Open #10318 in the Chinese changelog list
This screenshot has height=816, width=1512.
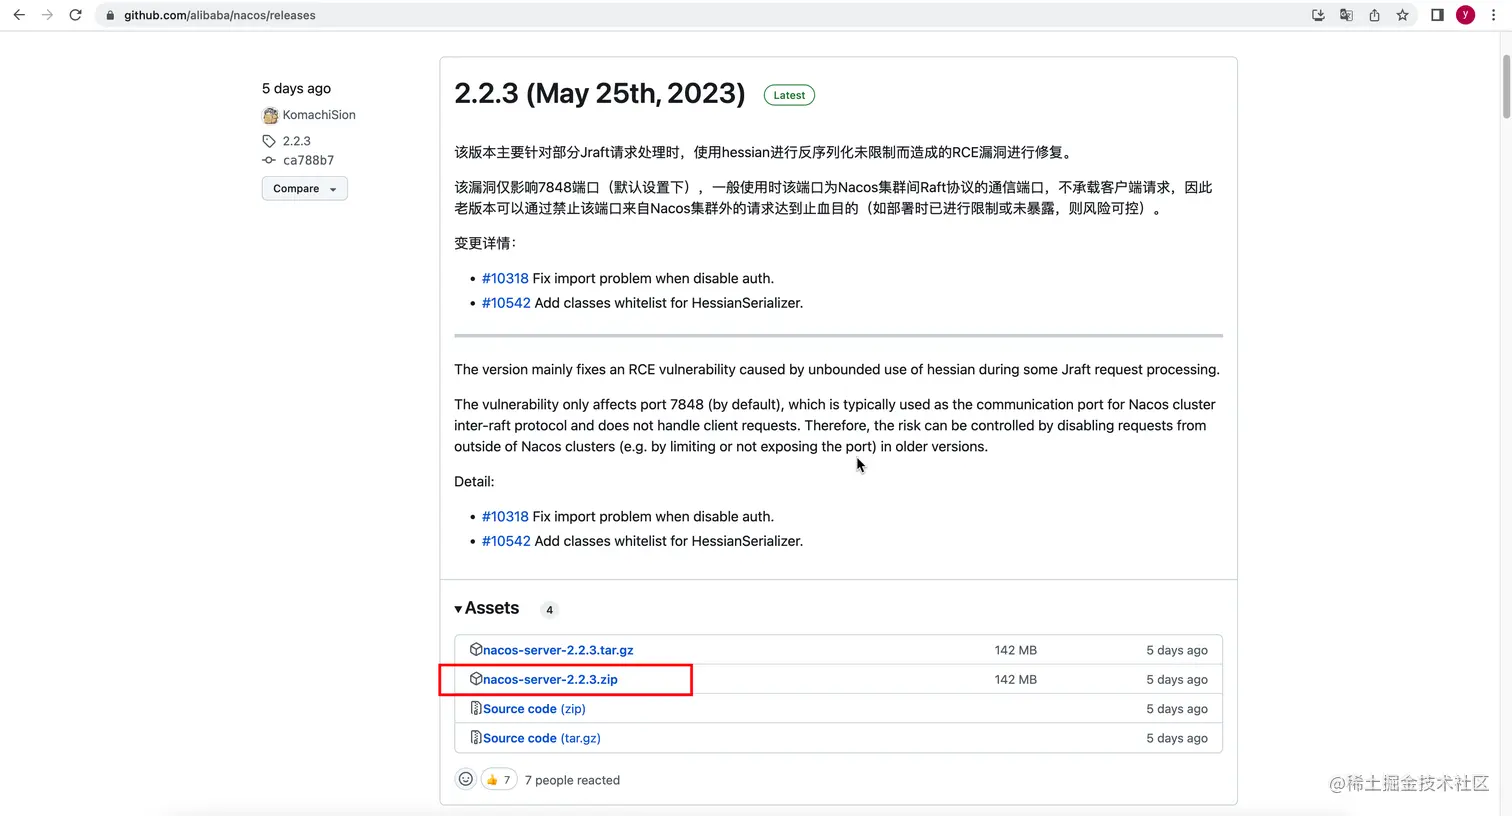tap(505, 278)
